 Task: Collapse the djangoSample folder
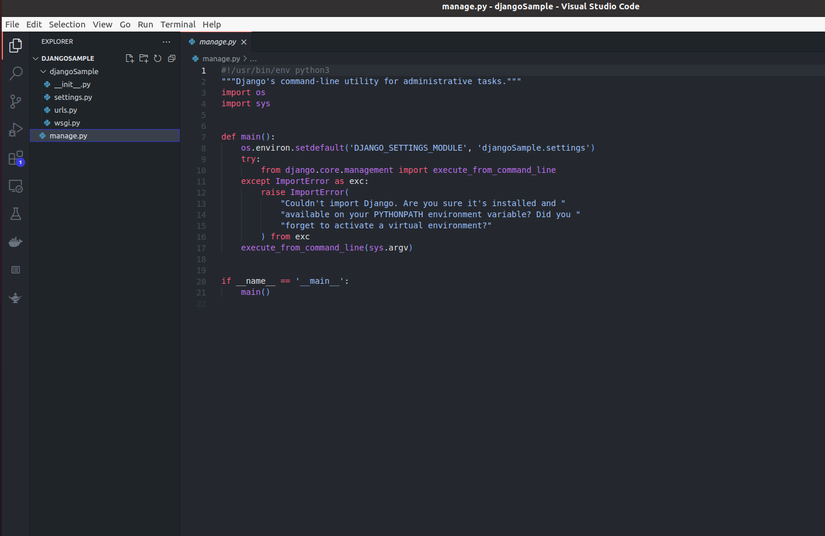[43, 72]
